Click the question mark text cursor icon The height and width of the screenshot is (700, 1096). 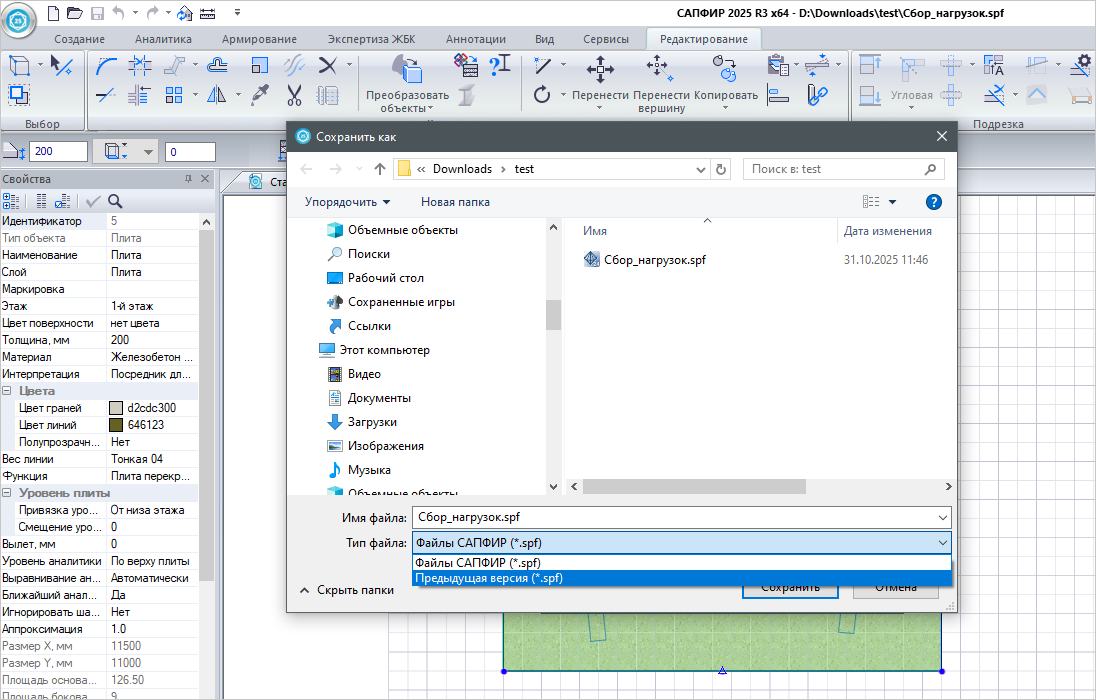pyautogui.click(x=500, y=66)
